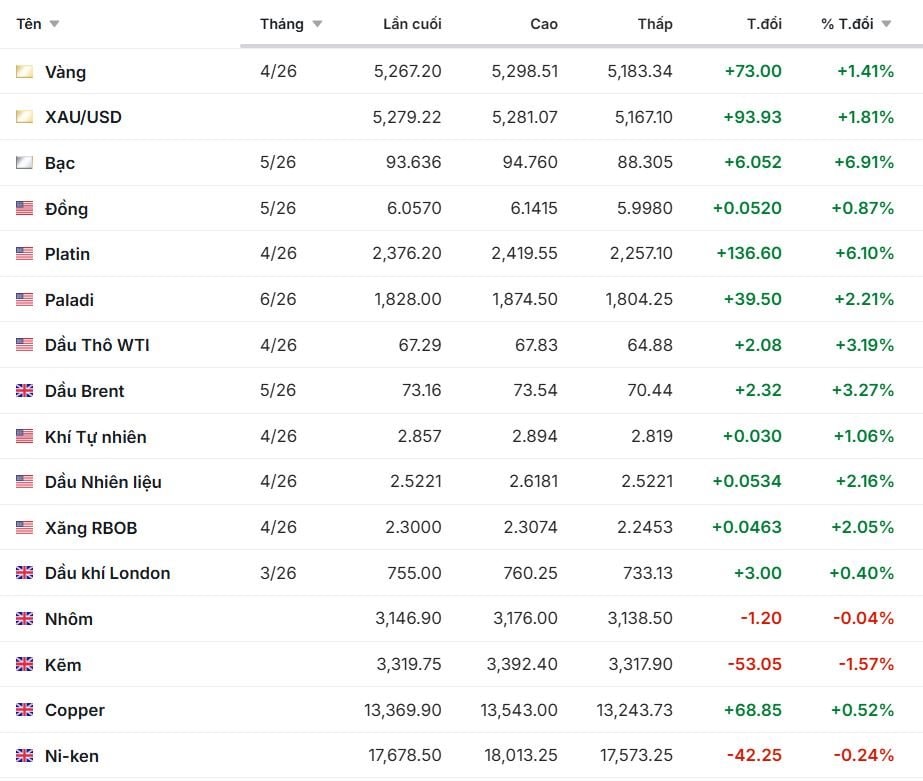
Task: Open the Dầu Thô WTI link
Action: pos(97,345)
